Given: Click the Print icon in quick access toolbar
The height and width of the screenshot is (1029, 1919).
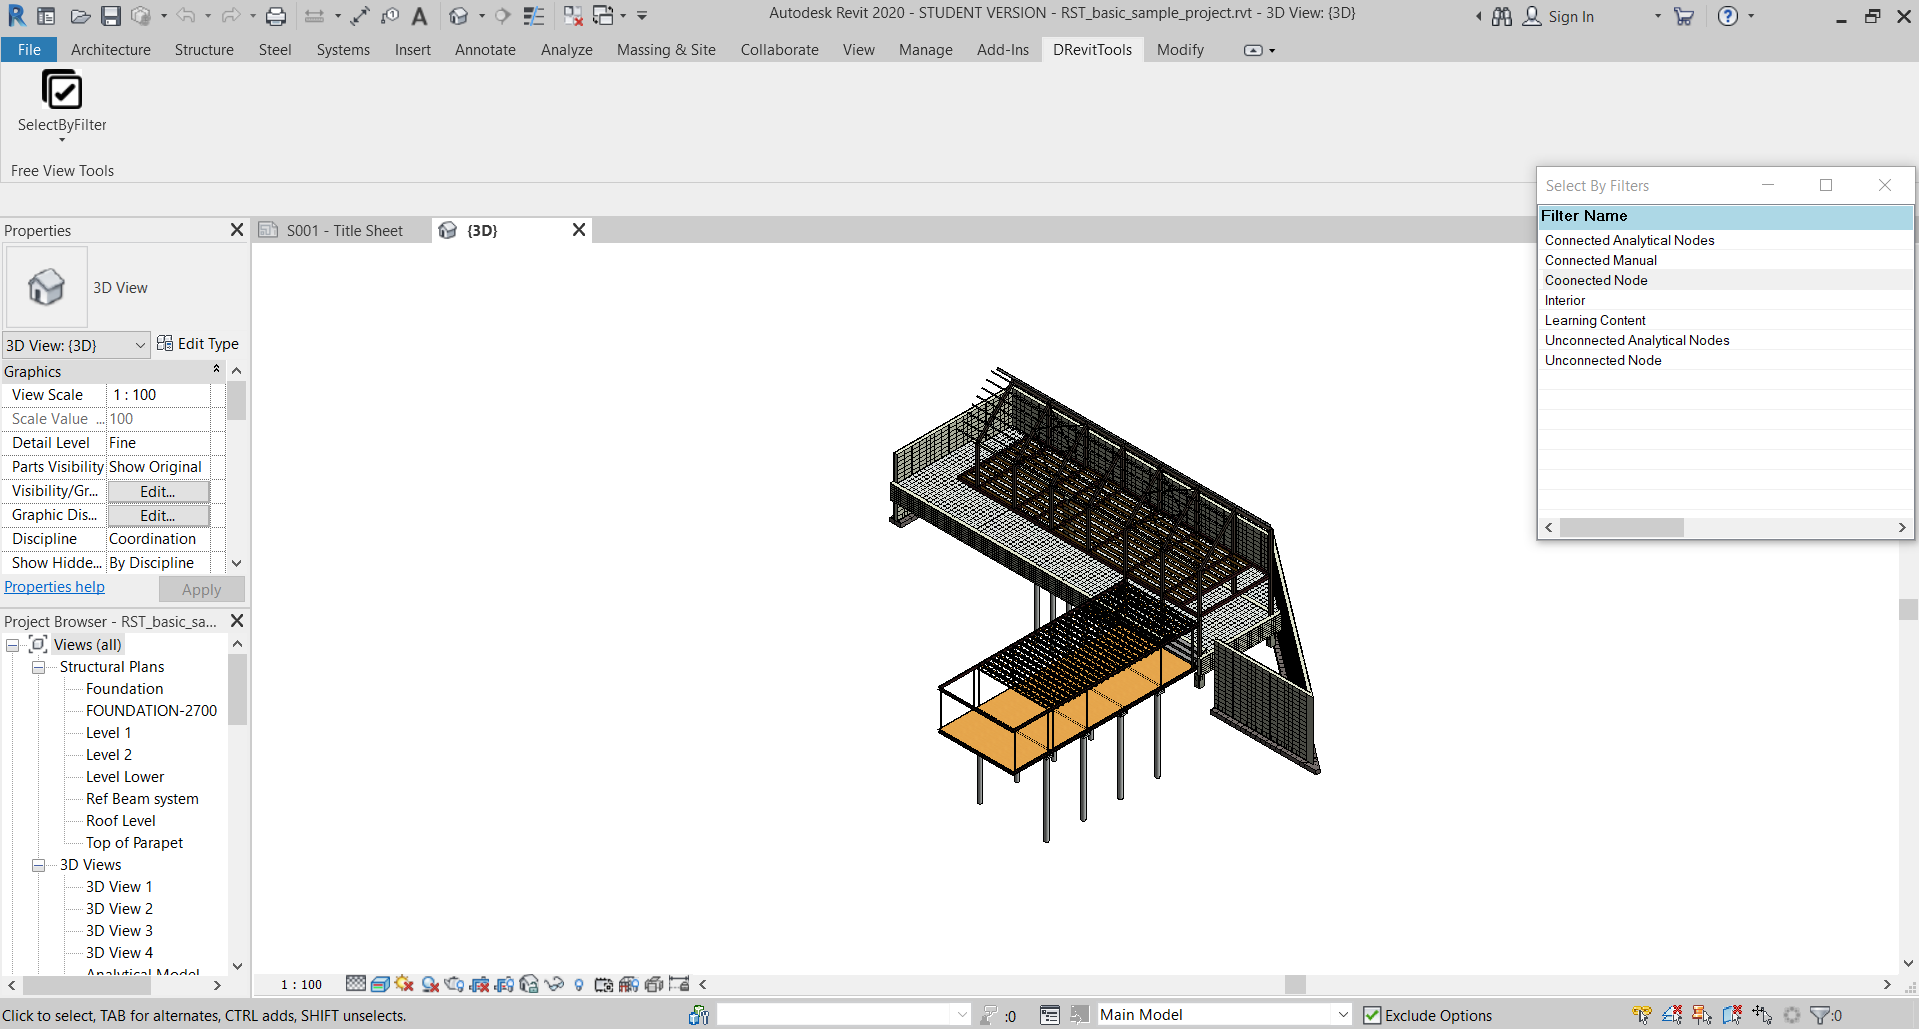Looking at the screenshot, I should 276,16.
